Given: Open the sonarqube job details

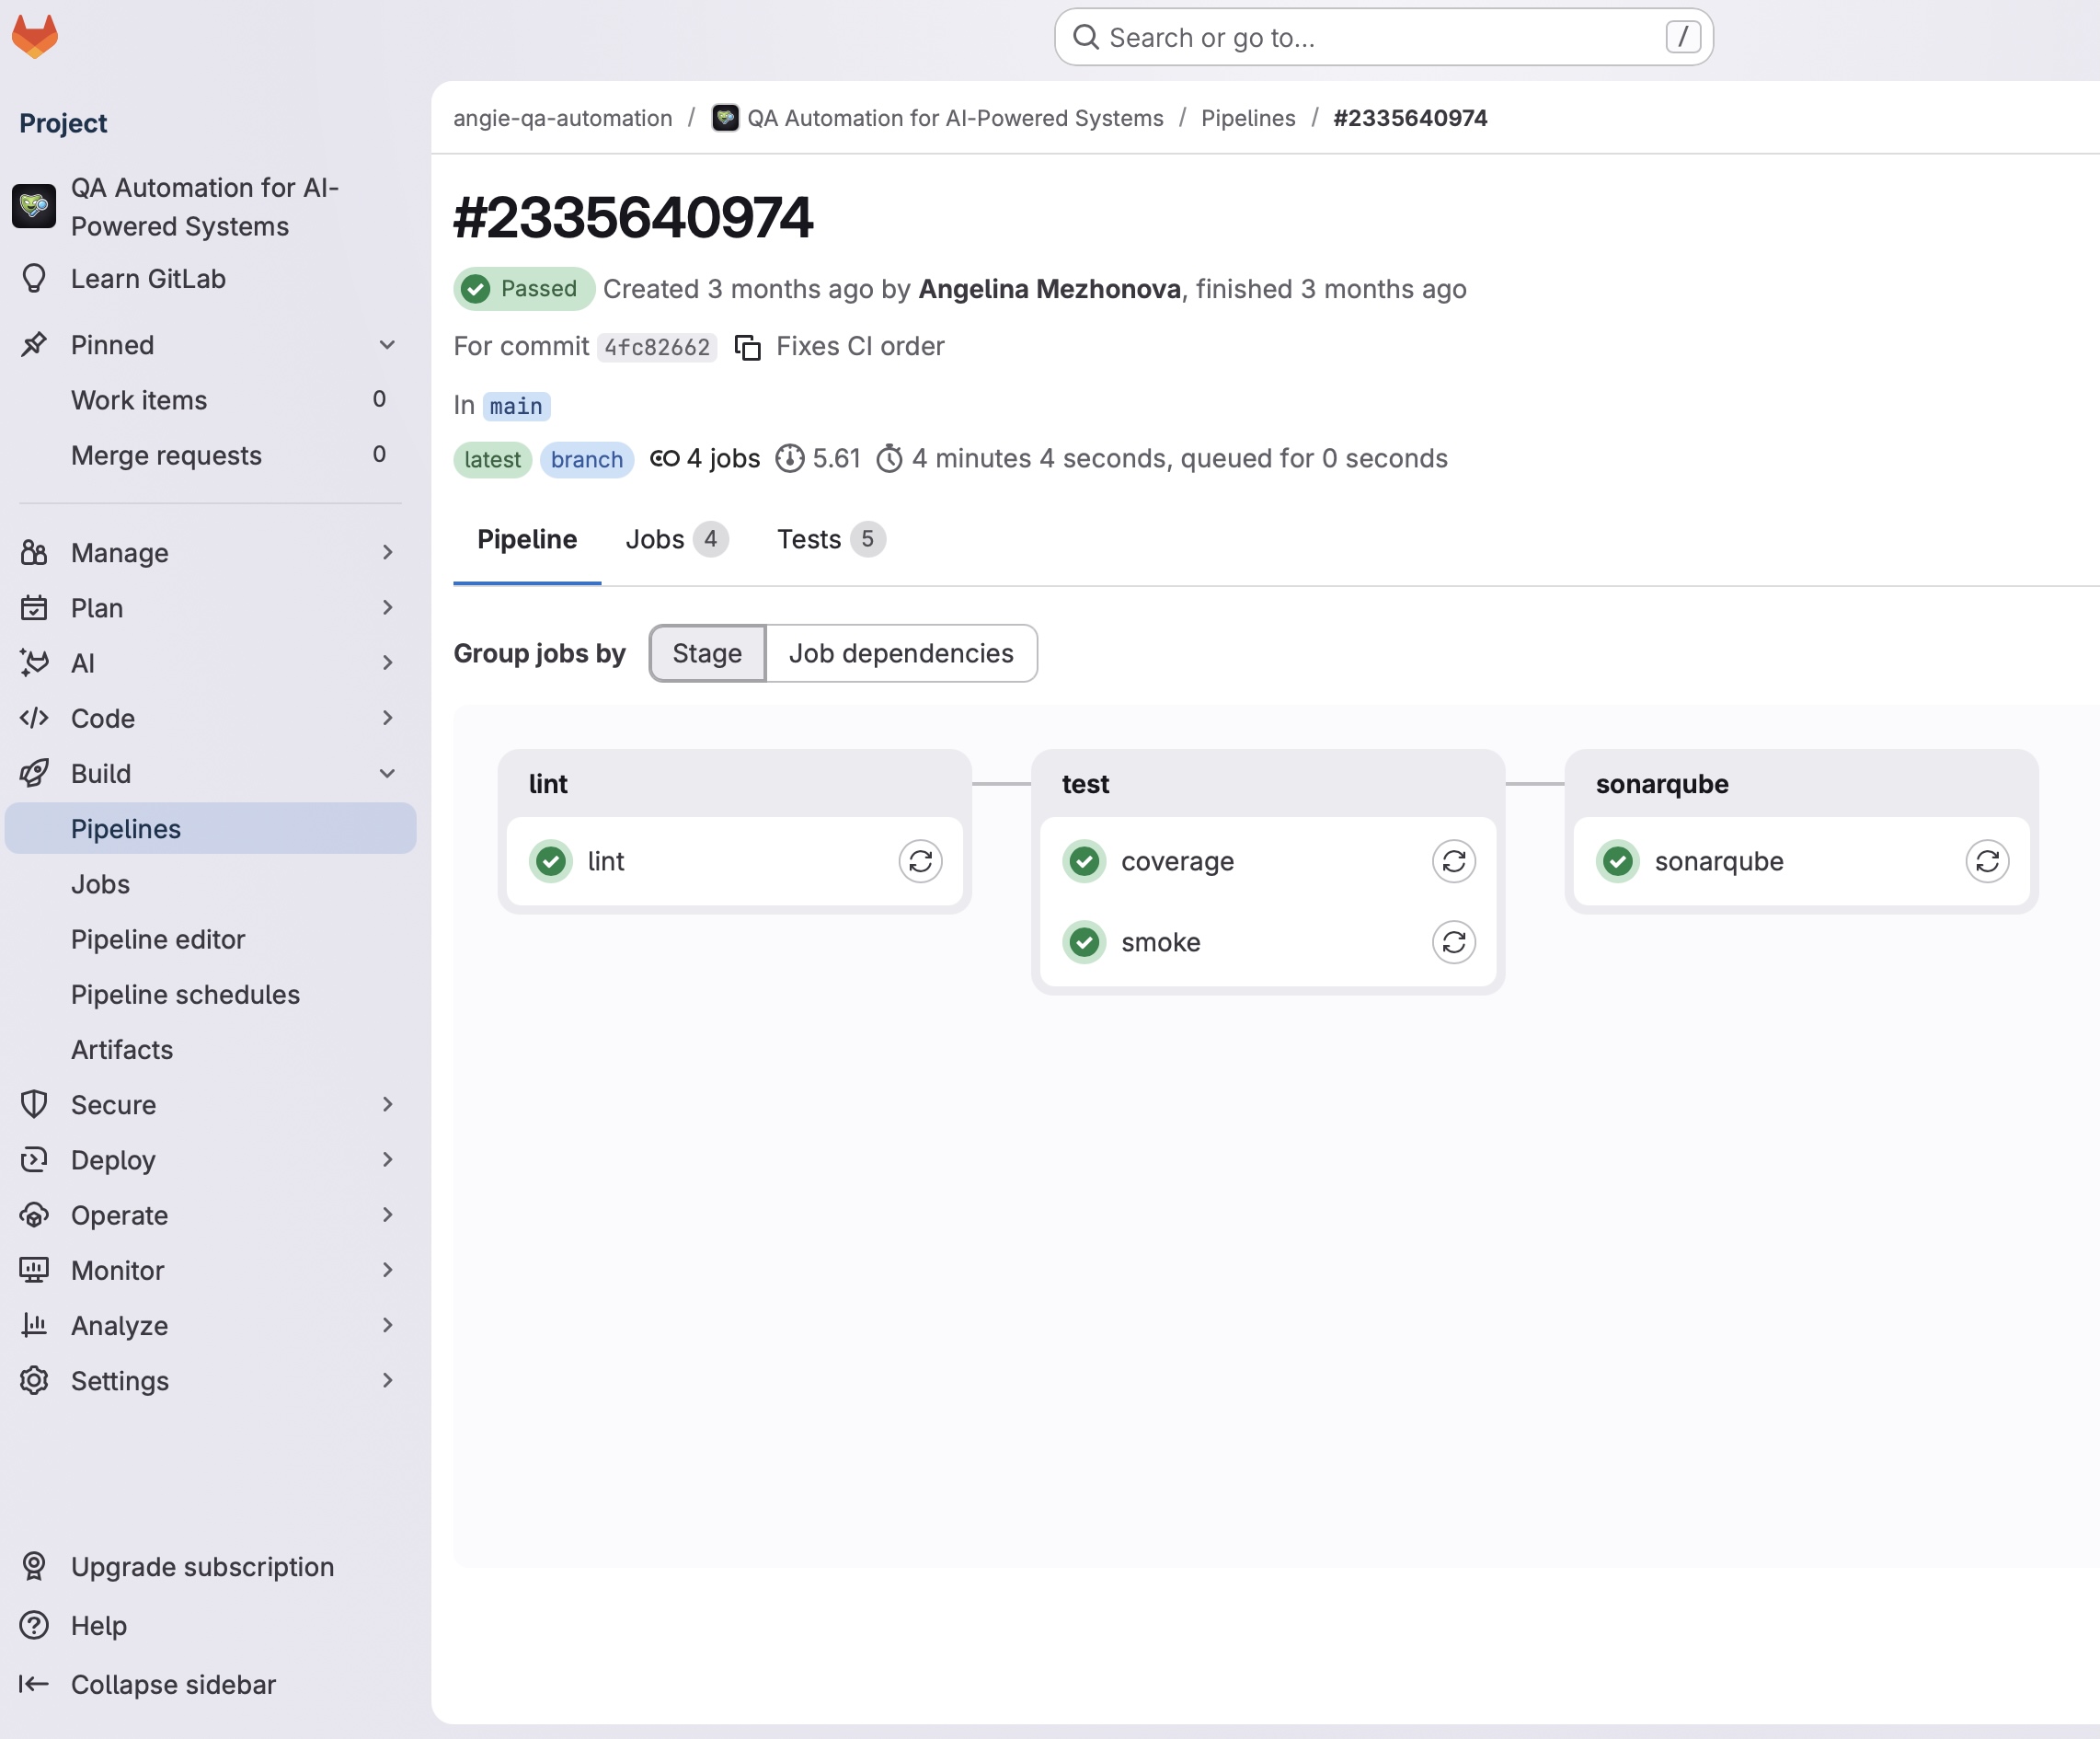Looking at the screenshot, I should pyautogui.click(x=1718, y=861).
